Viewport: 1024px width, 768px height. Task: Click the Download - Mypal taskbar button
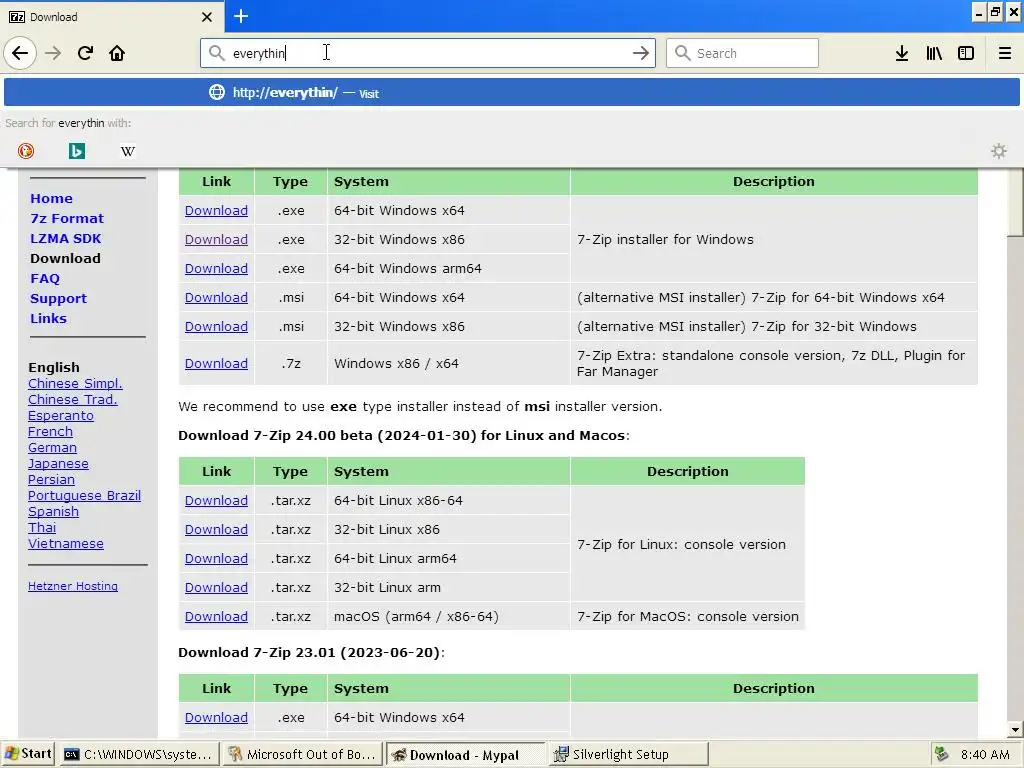tap(466, 754)
